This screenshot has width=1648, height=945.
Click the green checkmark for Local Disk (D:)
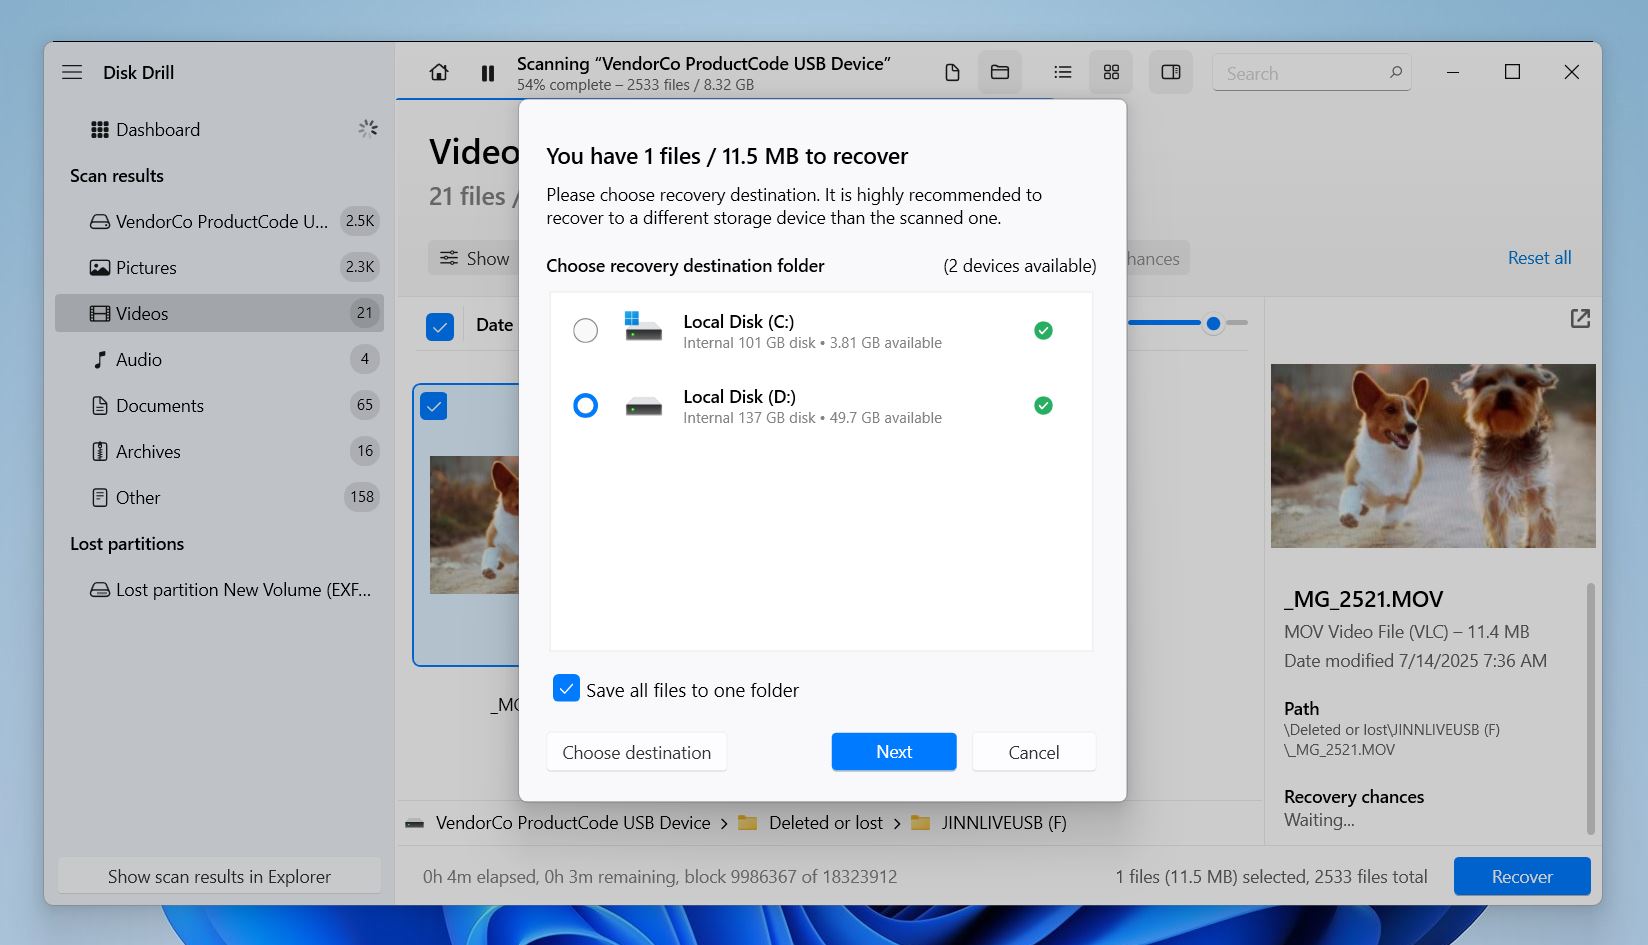tap(1043, 405)
